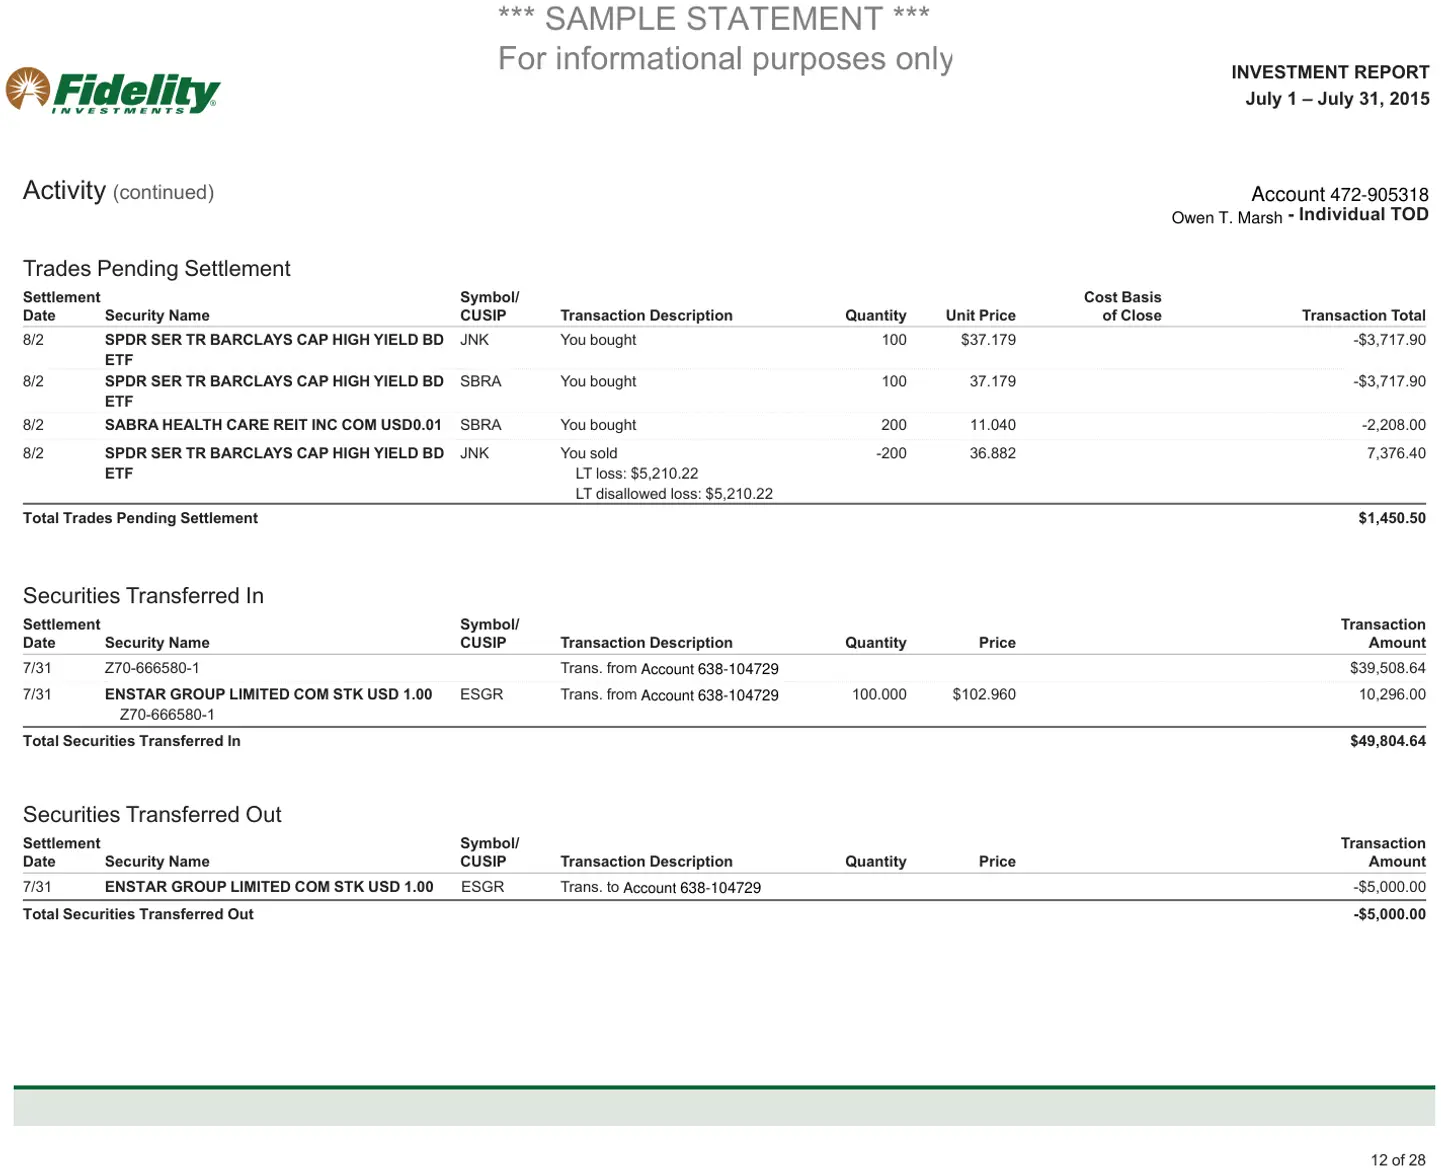Screen dimensions: 1441x1172
Task: Click the -2,208.00 transaction total
Action: pos(1393,425)
